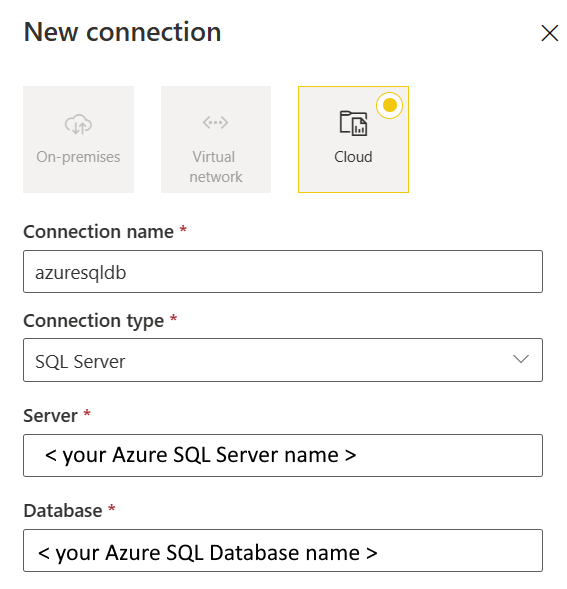Click into the Database name field
This screenshot has height=589, width=567.
point(283,551)
